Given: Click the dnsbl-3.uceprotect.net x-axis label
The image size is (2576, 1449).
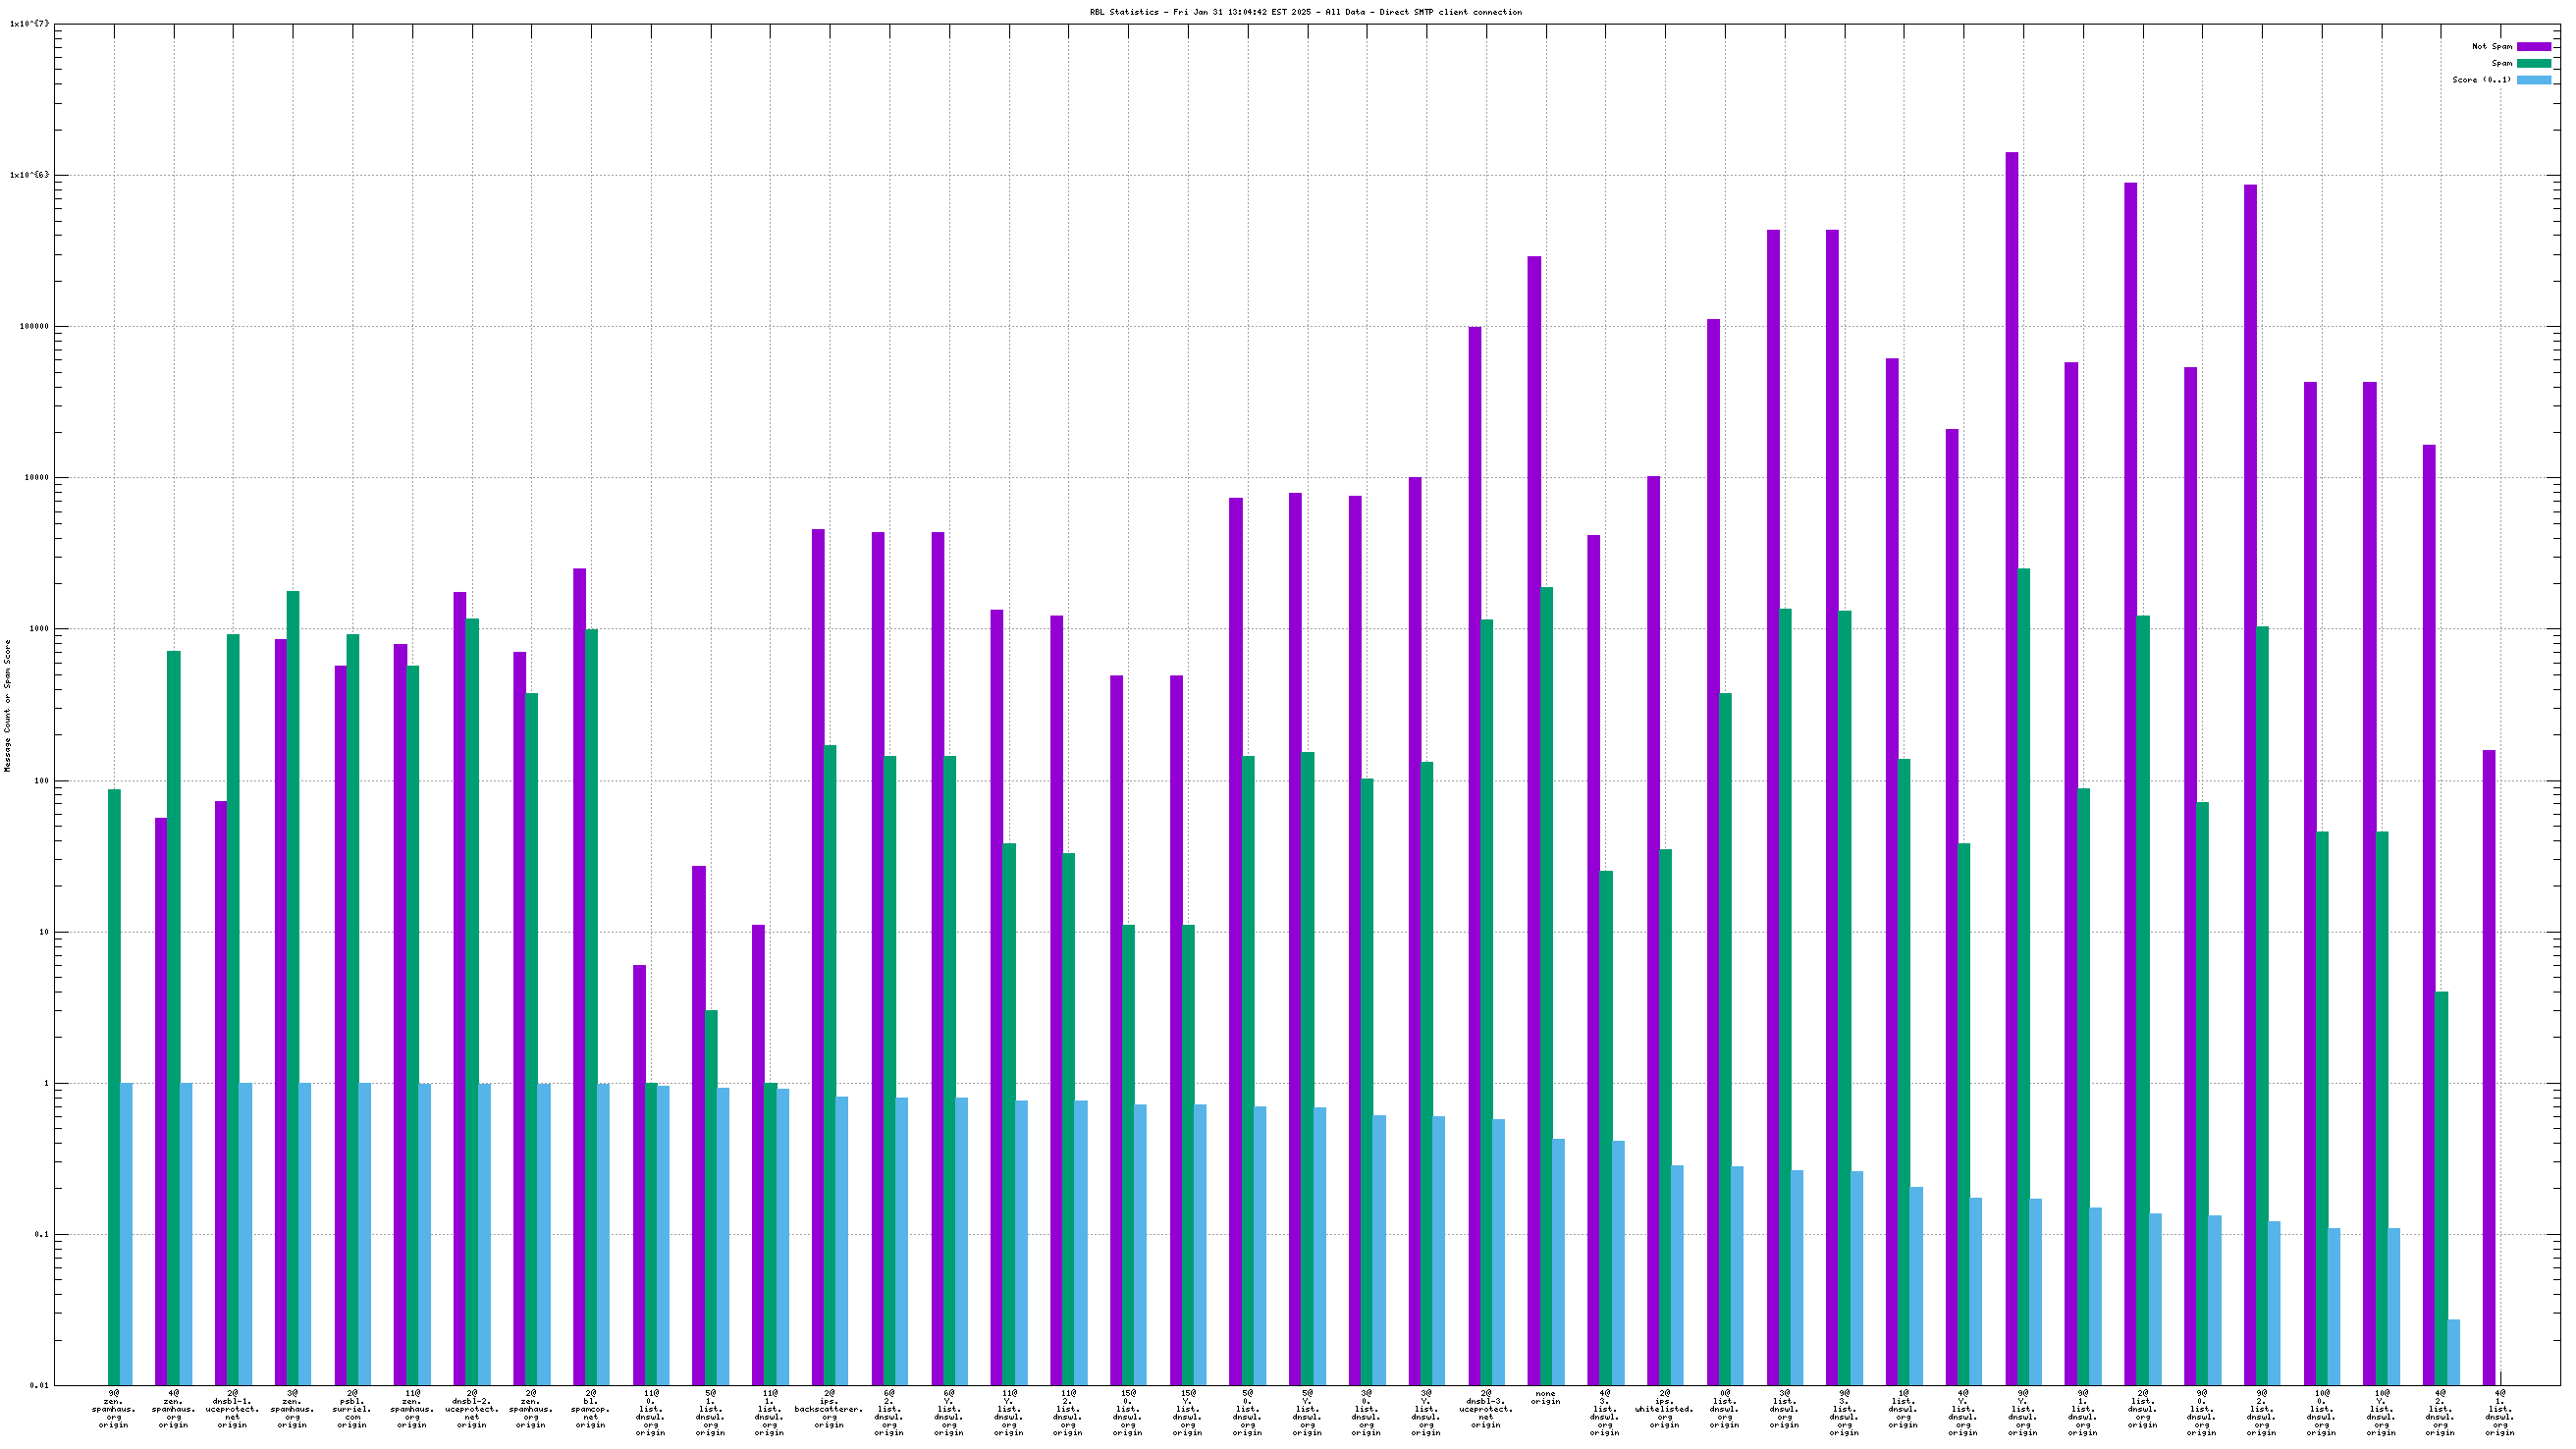Looking at the screenshot, I should click(1485, 1409).
